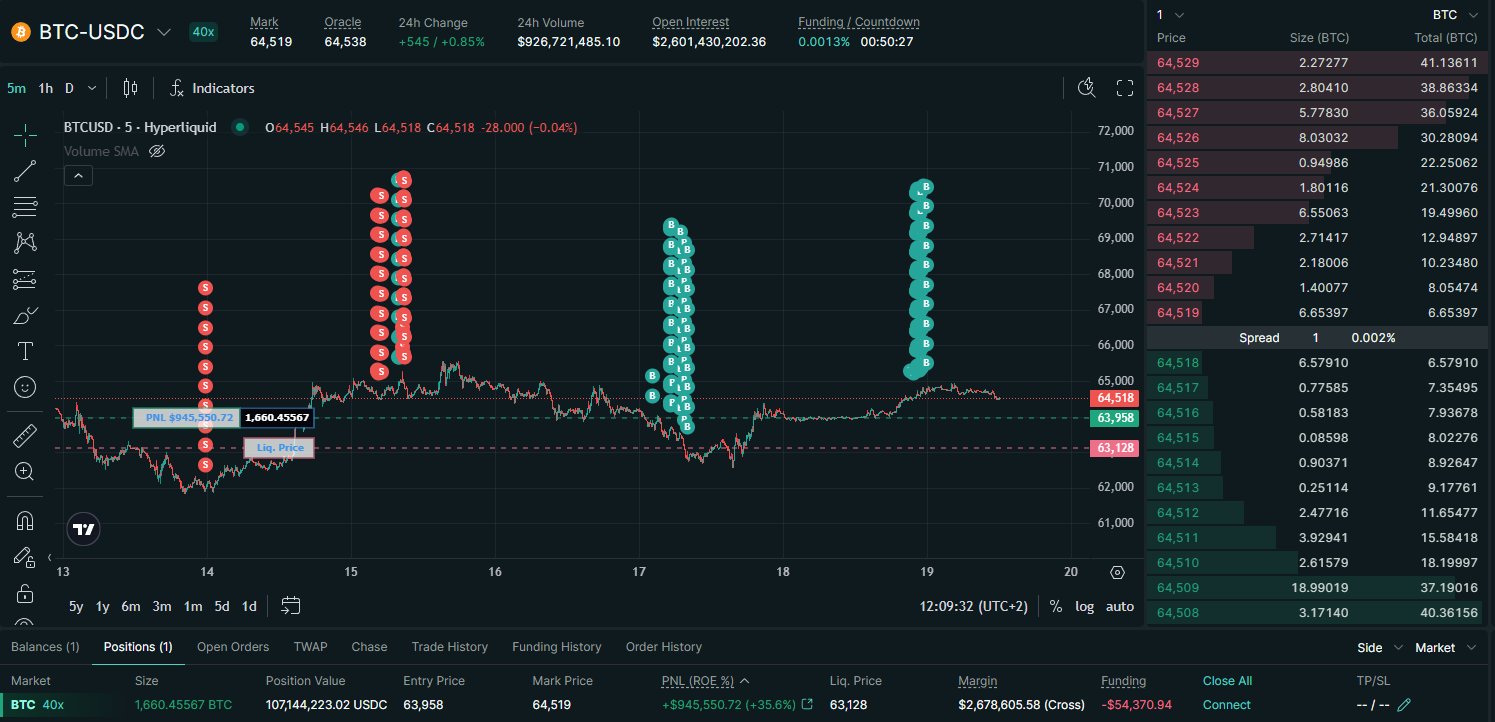
Task: Toggle log scale on price axis
Action: (1084, 606)
